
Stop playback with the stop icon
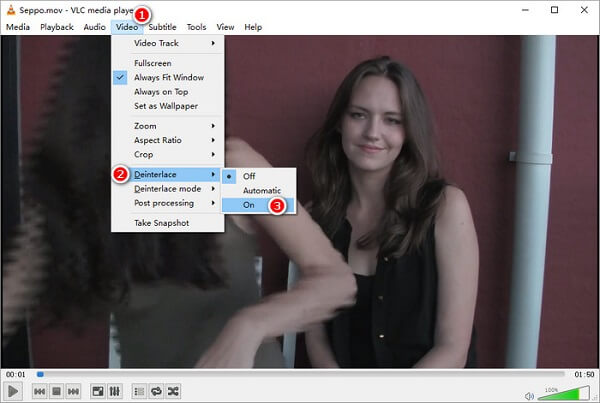pyautogui.click(x=56, y=391)
